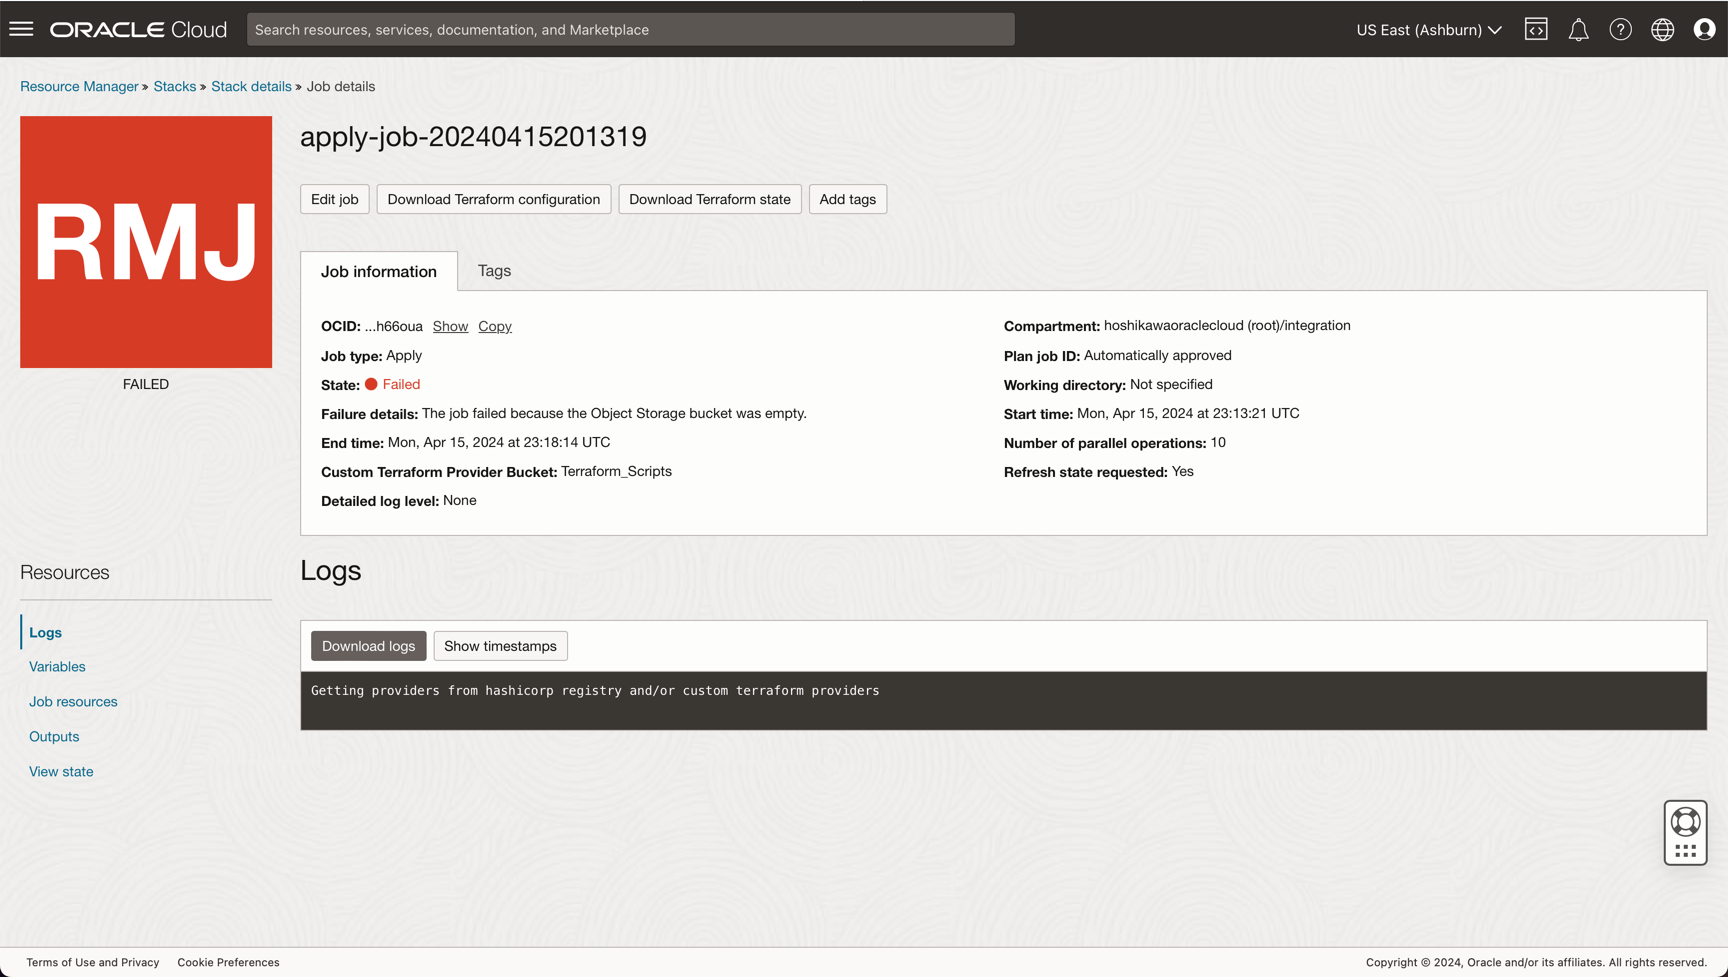
Task: Click the Download logs button
Action: click(369, 646)
